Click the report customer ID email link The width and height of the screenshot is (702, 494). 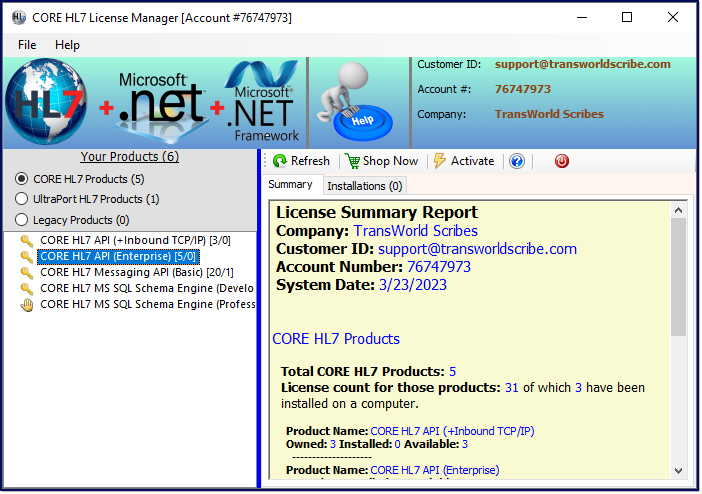(x=477, y=249)
